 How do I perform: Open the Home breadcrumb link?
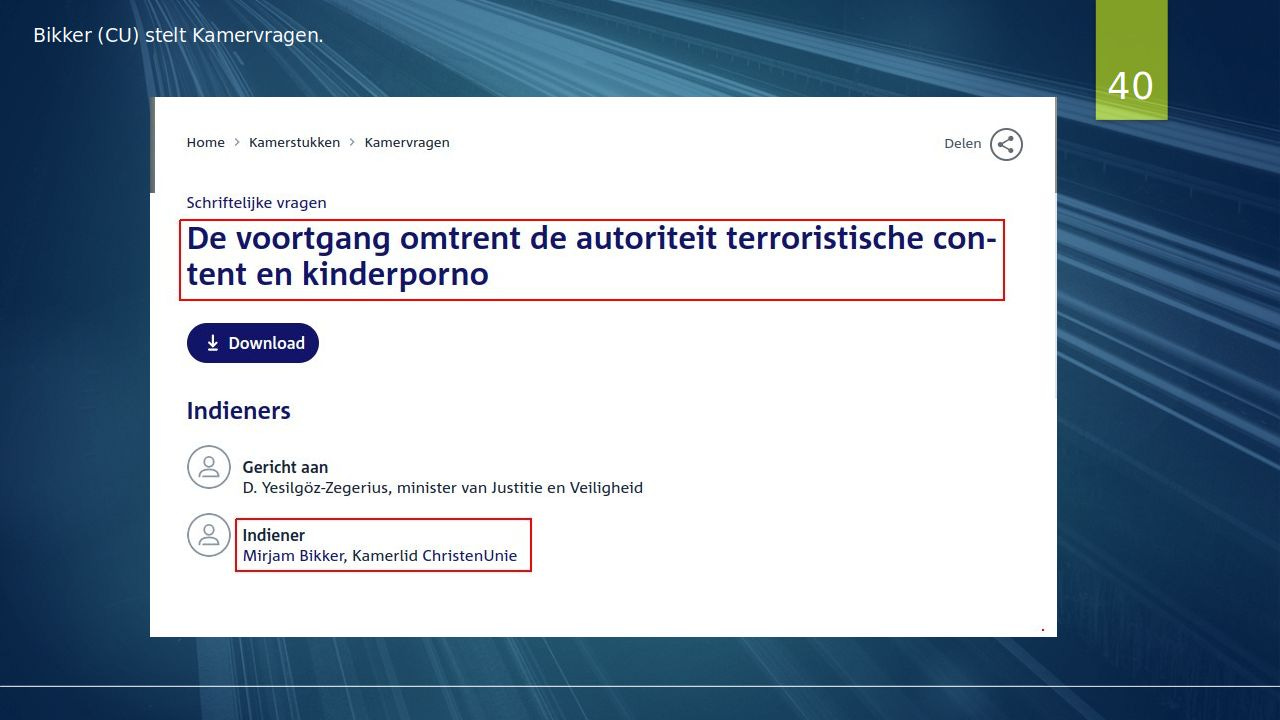pyautogui.click(x=205, y=143)
